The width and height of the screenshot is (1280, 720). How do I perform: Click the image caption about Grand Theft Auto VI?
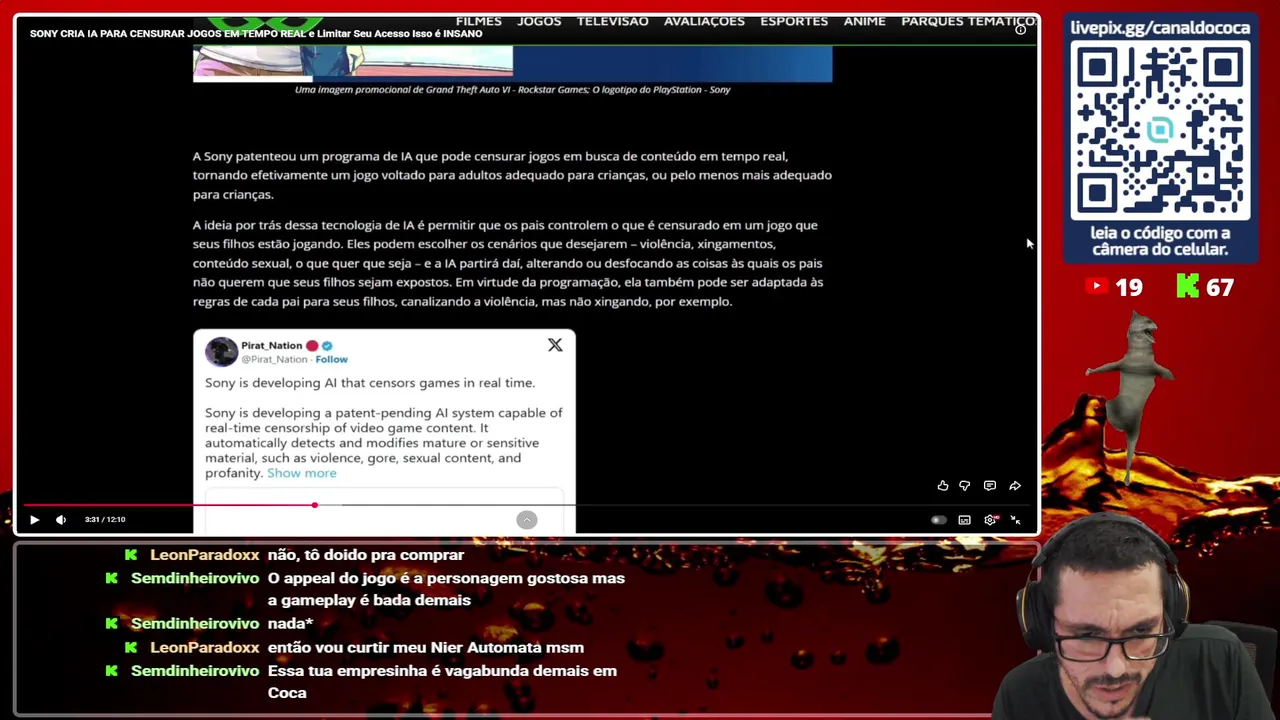coord(512,90)
